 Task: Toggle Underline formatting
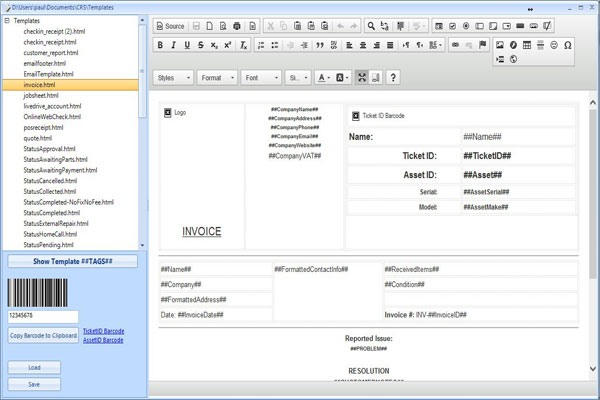click(187, 45)
